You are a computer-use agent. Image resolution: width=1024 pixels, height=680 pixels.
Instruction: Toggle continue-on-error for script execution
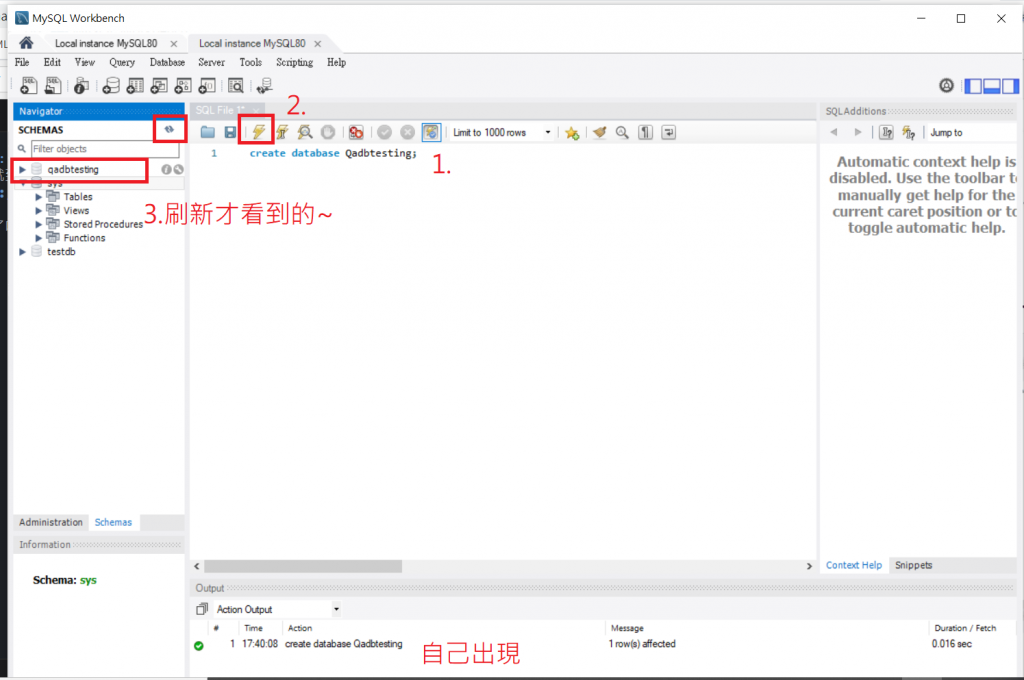356,133
